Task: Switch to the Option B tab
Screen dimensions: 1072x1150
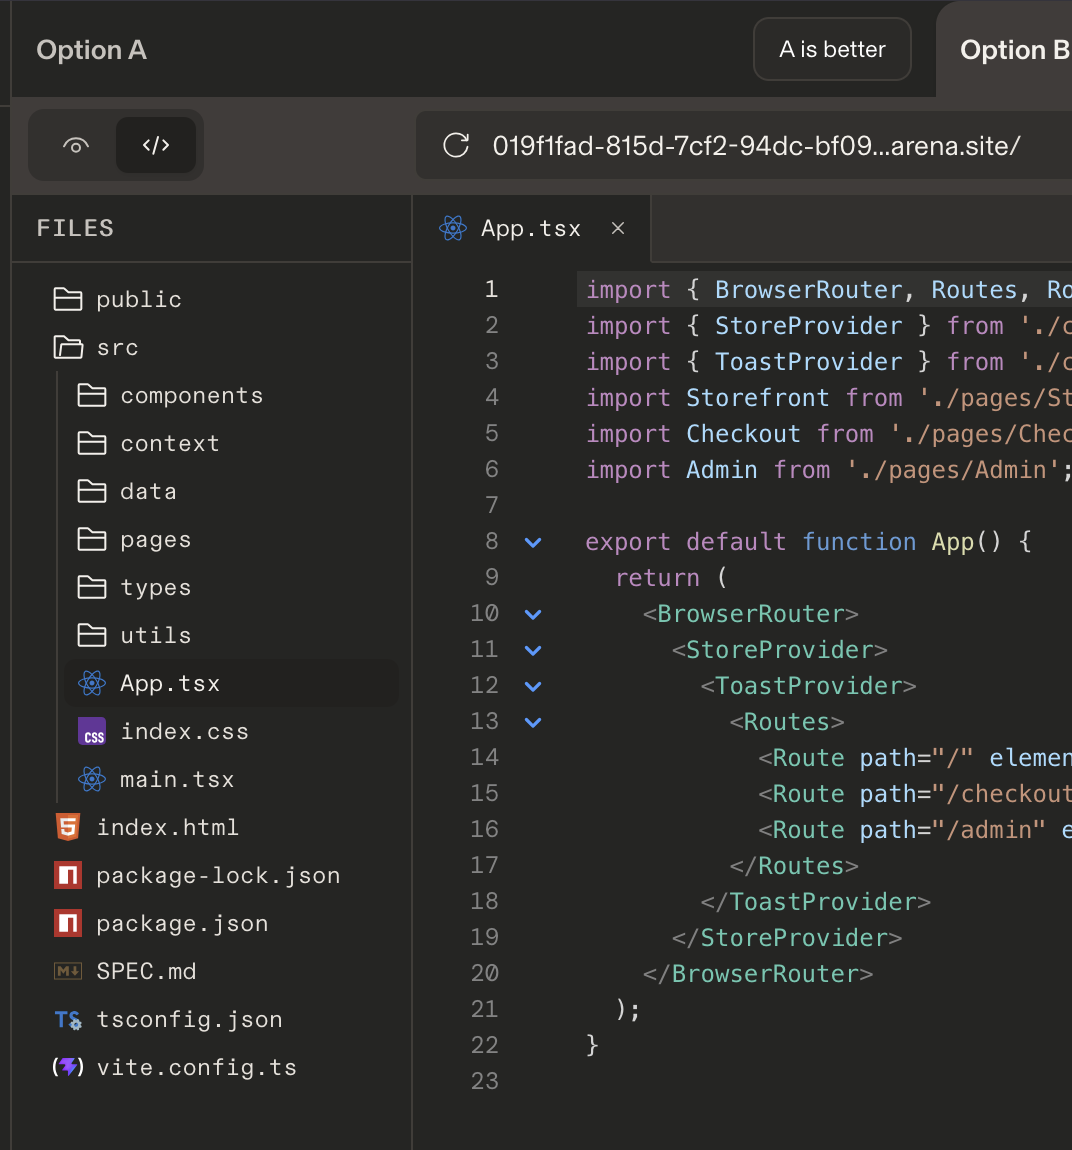Action: pos(1014,50)
